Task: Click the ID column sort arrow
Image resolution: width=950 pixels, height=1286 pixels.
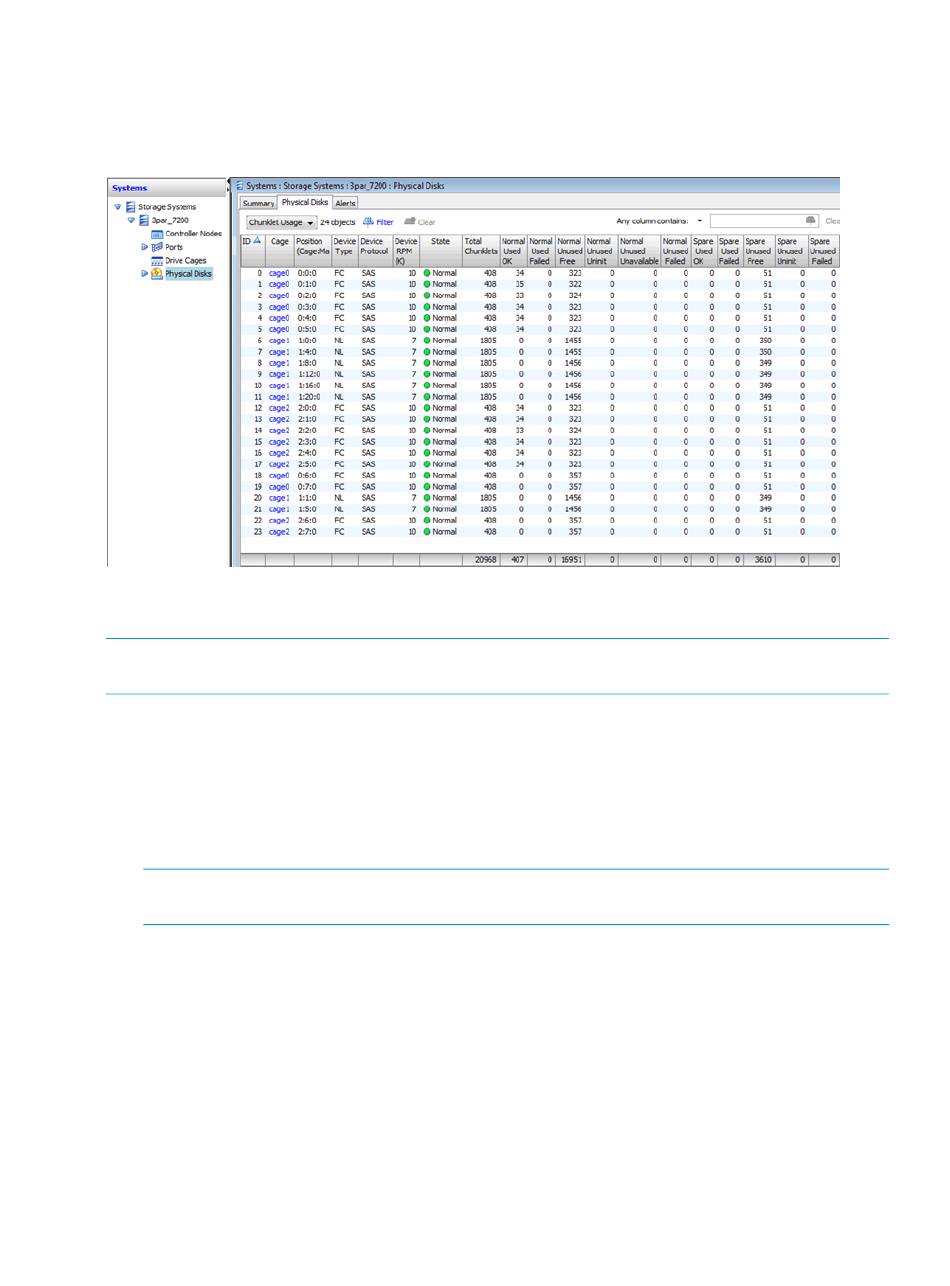Action: point(257,241)
